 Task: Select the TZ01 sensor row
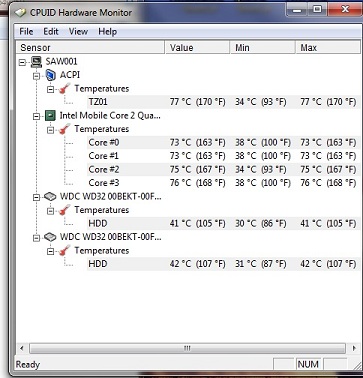tap(223, 102)
